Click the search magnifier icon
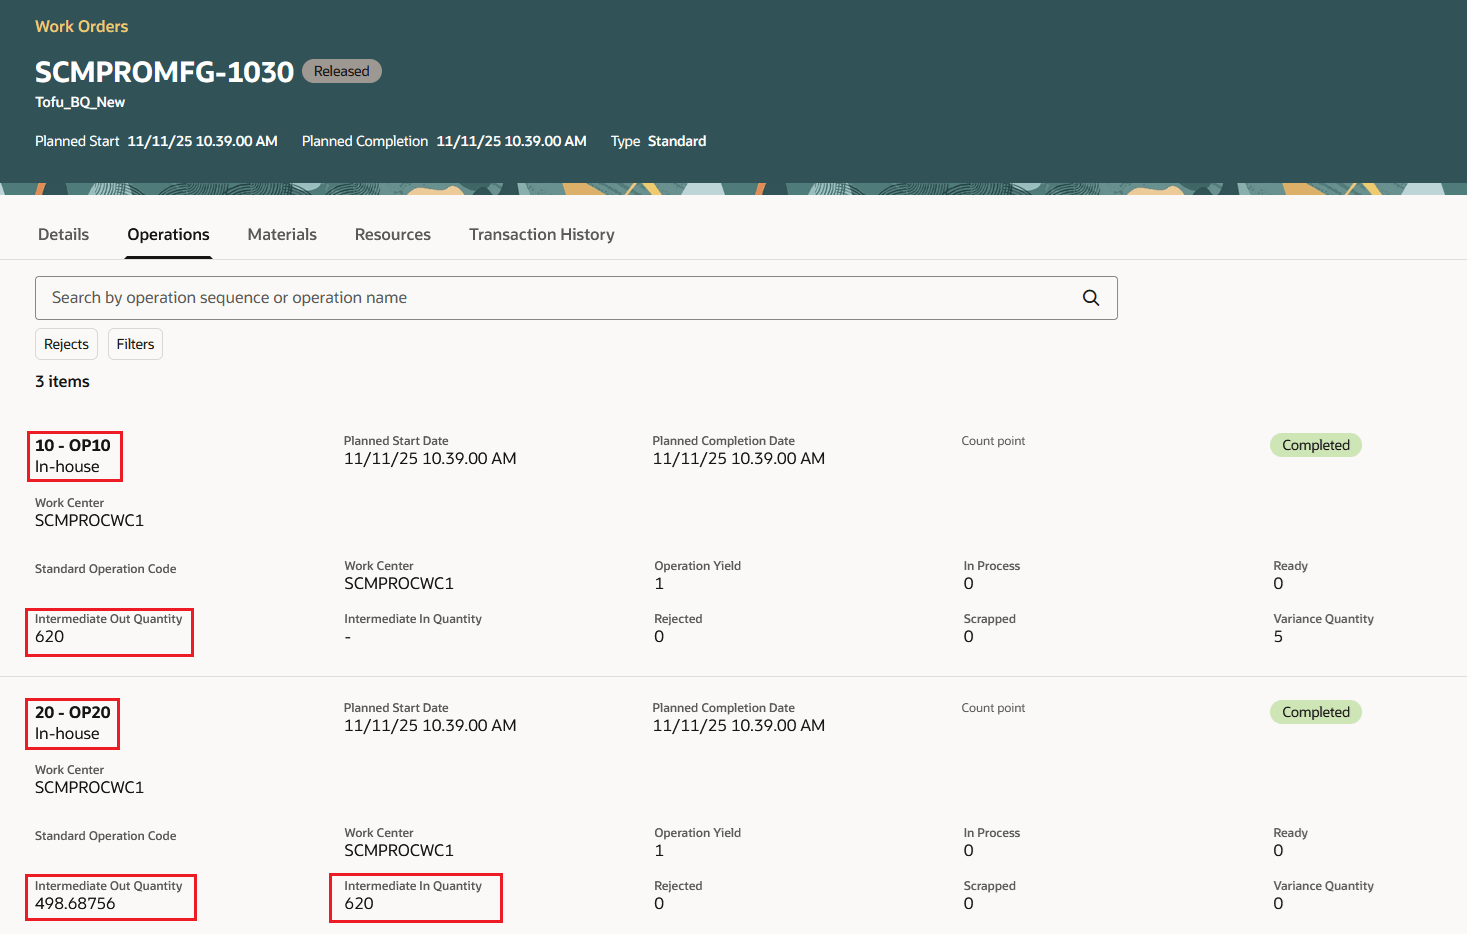Image resolution: width=1467 pixels, height=934 pixels. tap(1091, 298)
